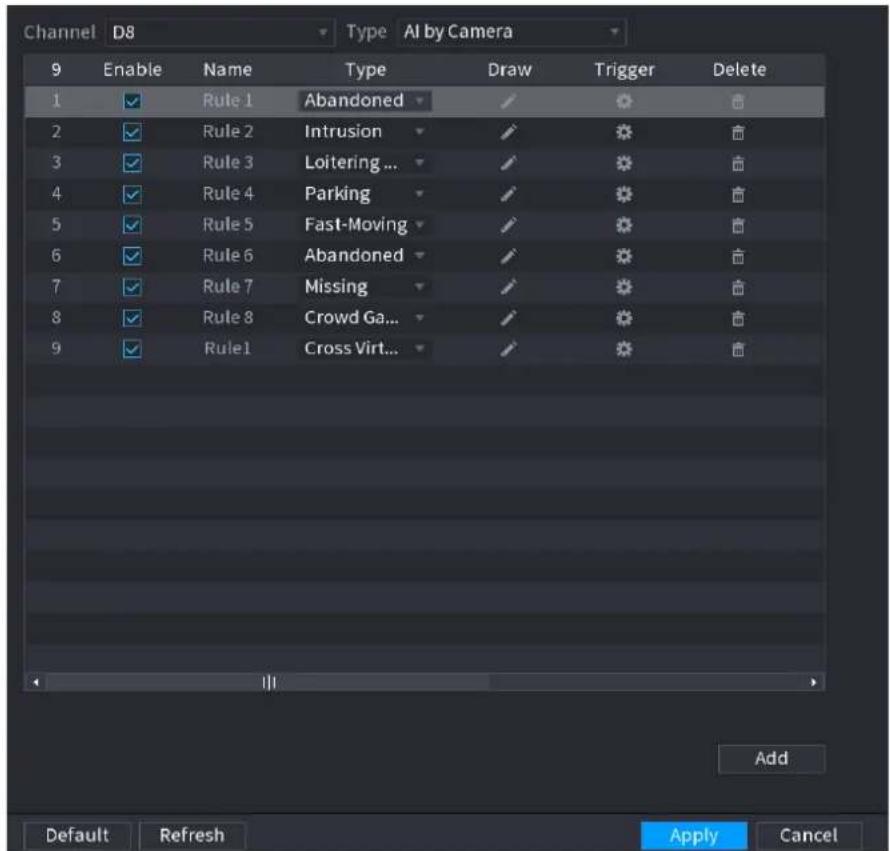Toggle Rule 4 enable checkbox
The height and width of the screenshot is (851, 890).
[x=132, y=195]
